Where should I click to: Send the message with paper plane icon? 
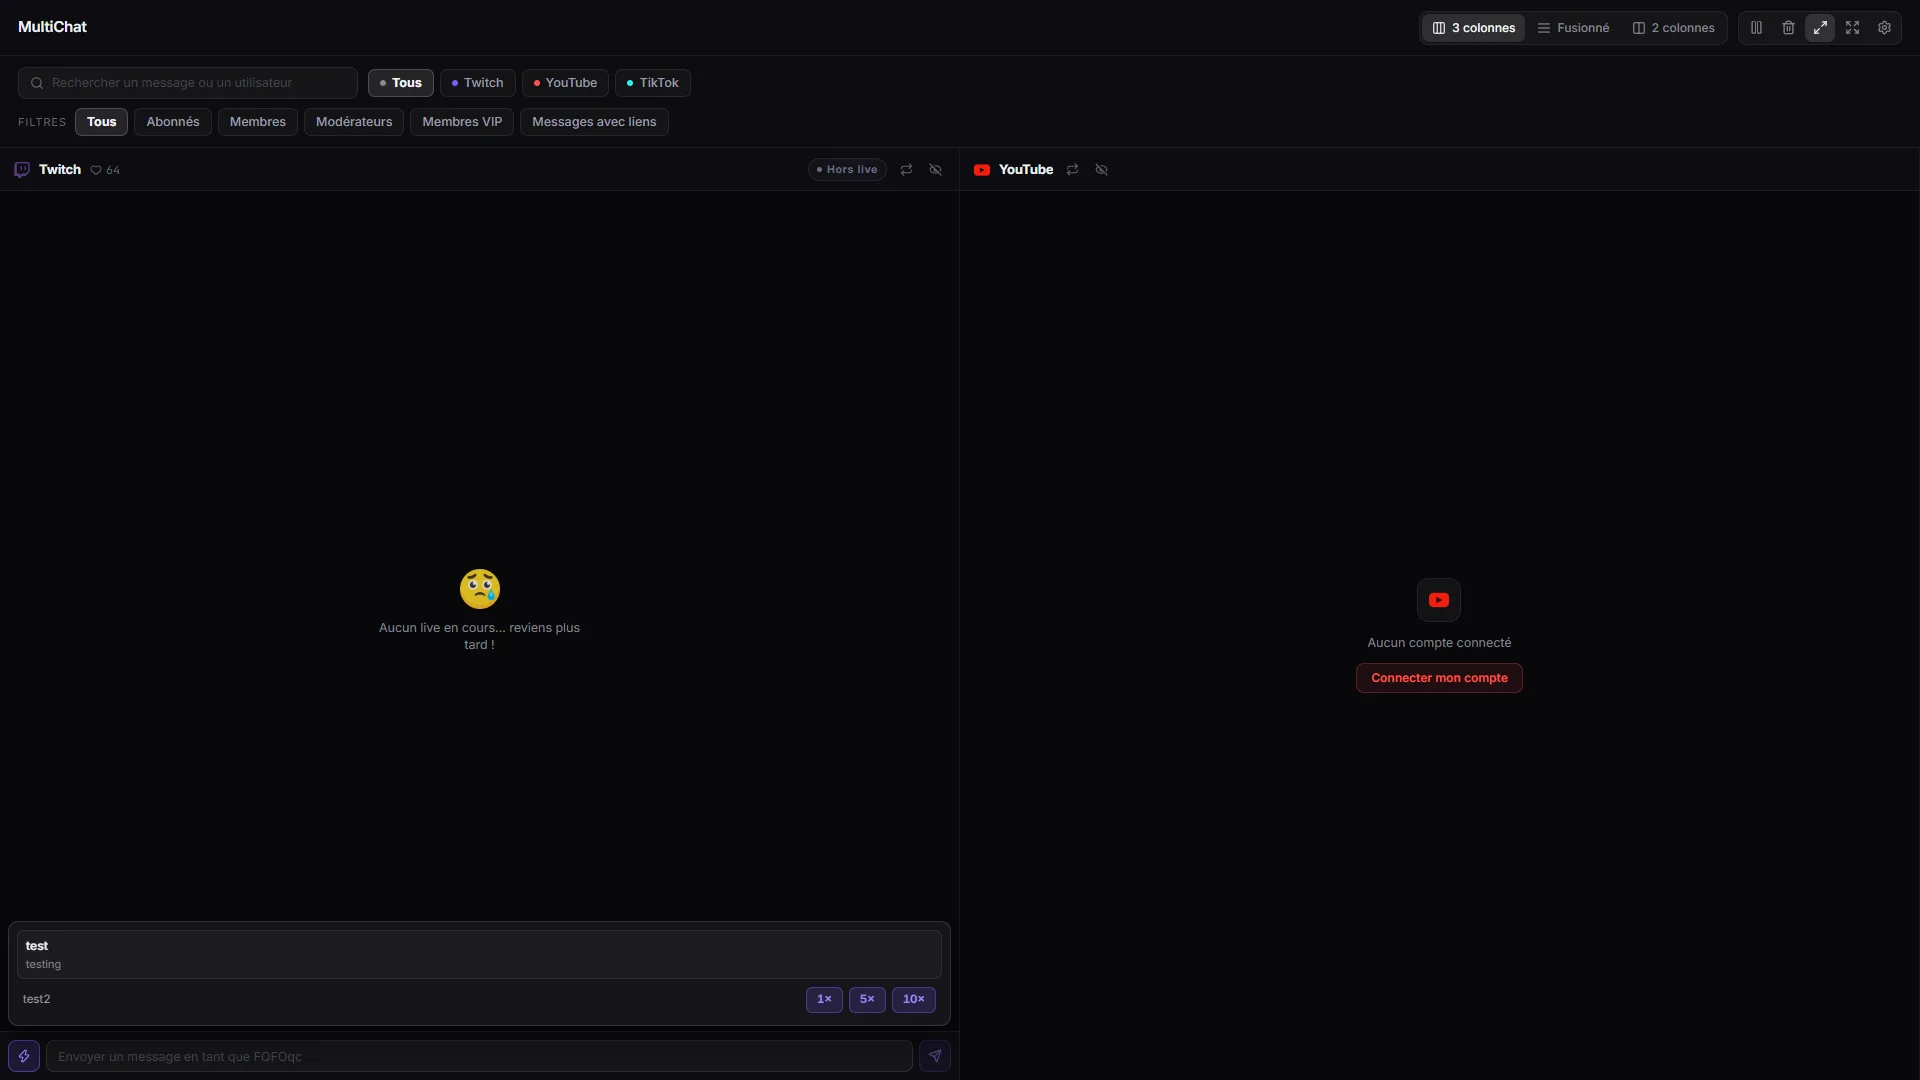pos(935,1056)
